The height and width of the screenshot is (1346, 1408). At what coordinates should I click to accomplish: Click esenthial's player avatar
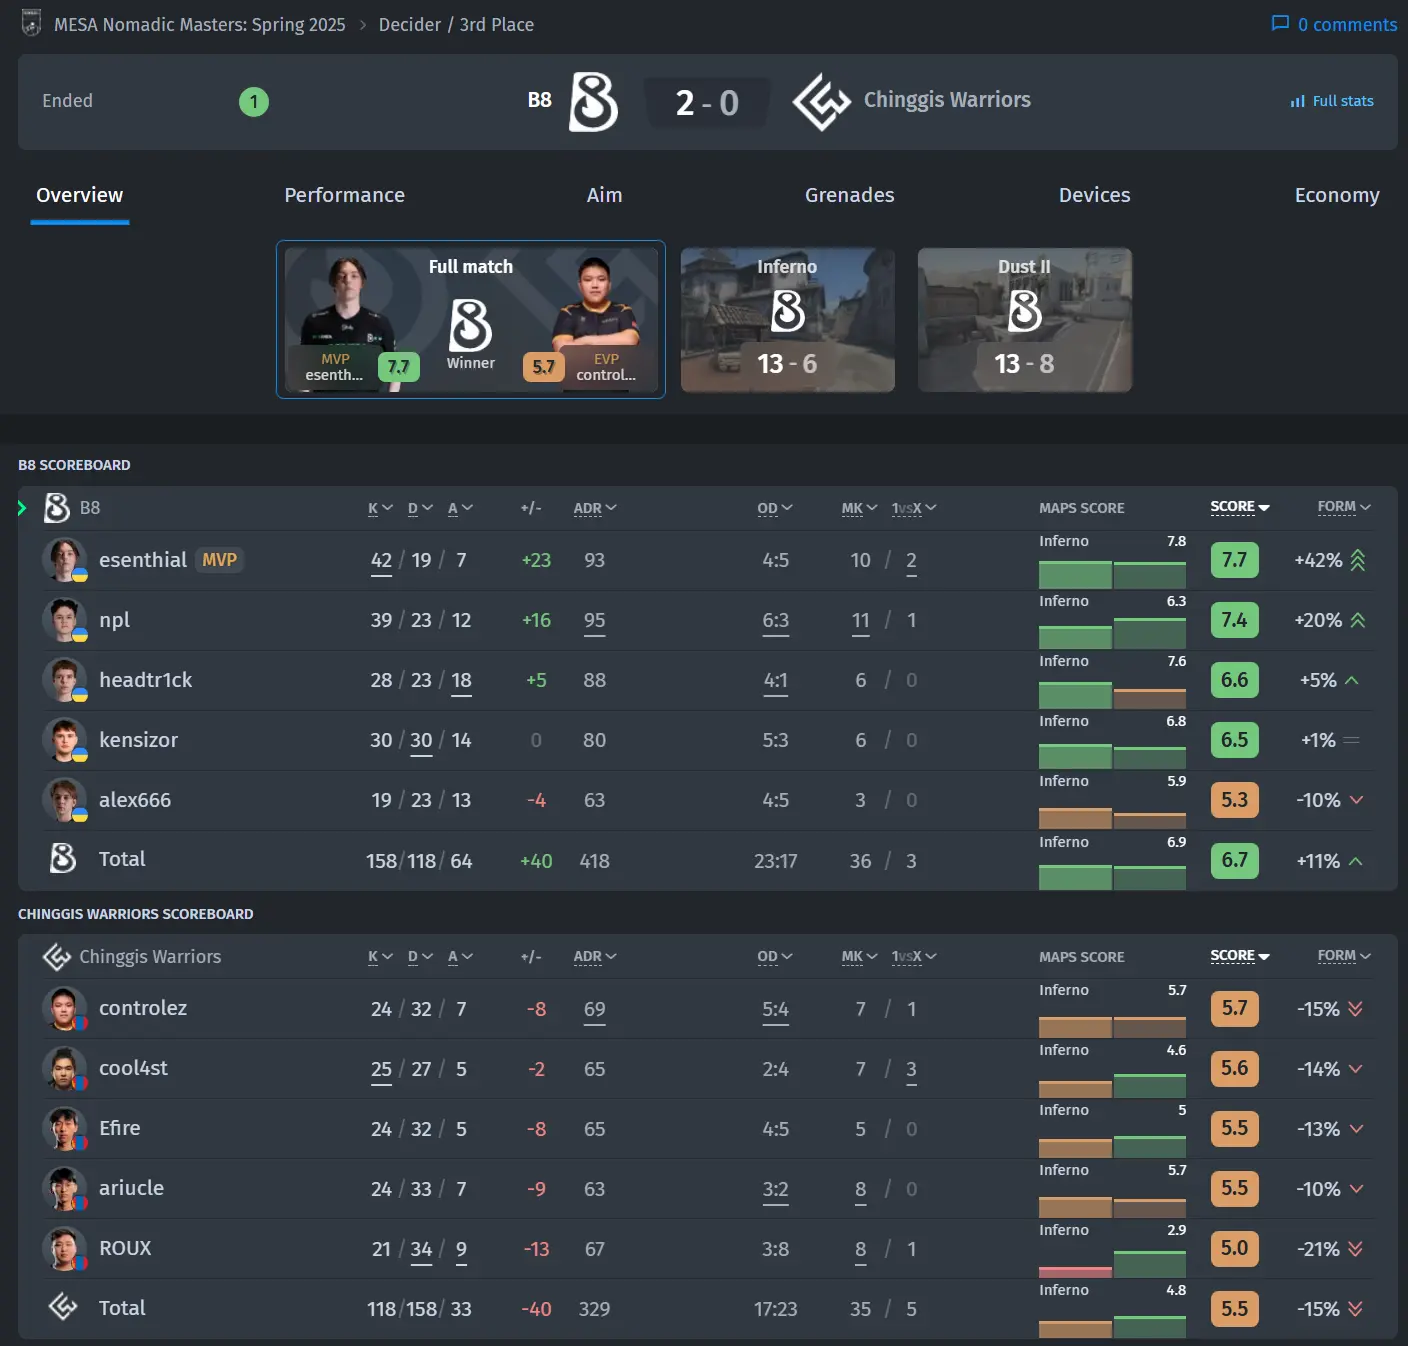65,560
